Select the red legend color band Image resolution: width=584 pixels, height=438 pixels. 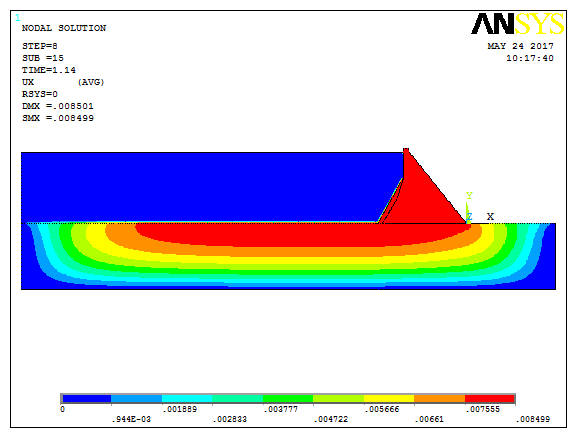click(x=490, y=399)
